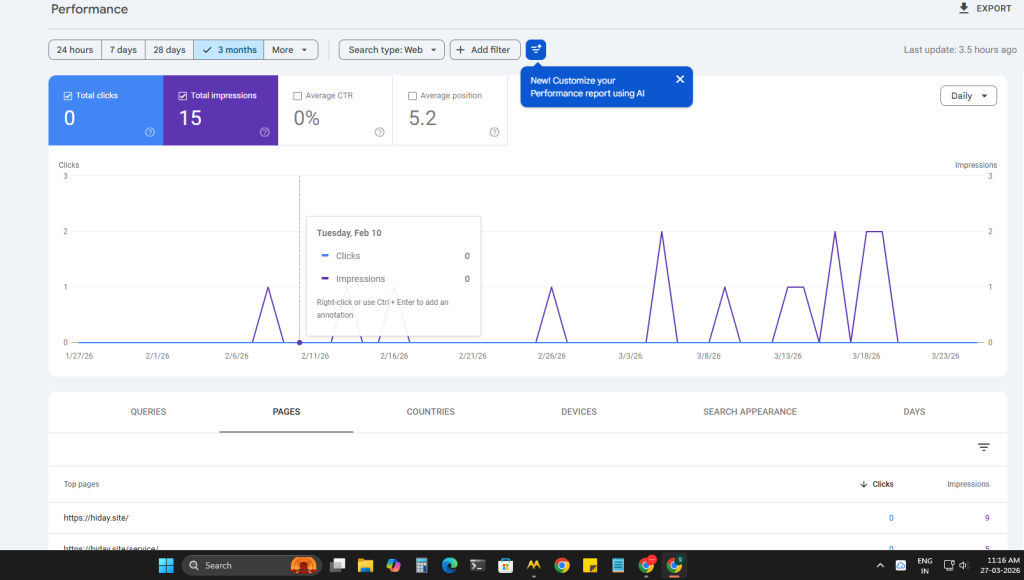This screenshot has height=580, width=1024.
Task: Open Microsoft Edge from the taskbar
Action: pos(449,565)
